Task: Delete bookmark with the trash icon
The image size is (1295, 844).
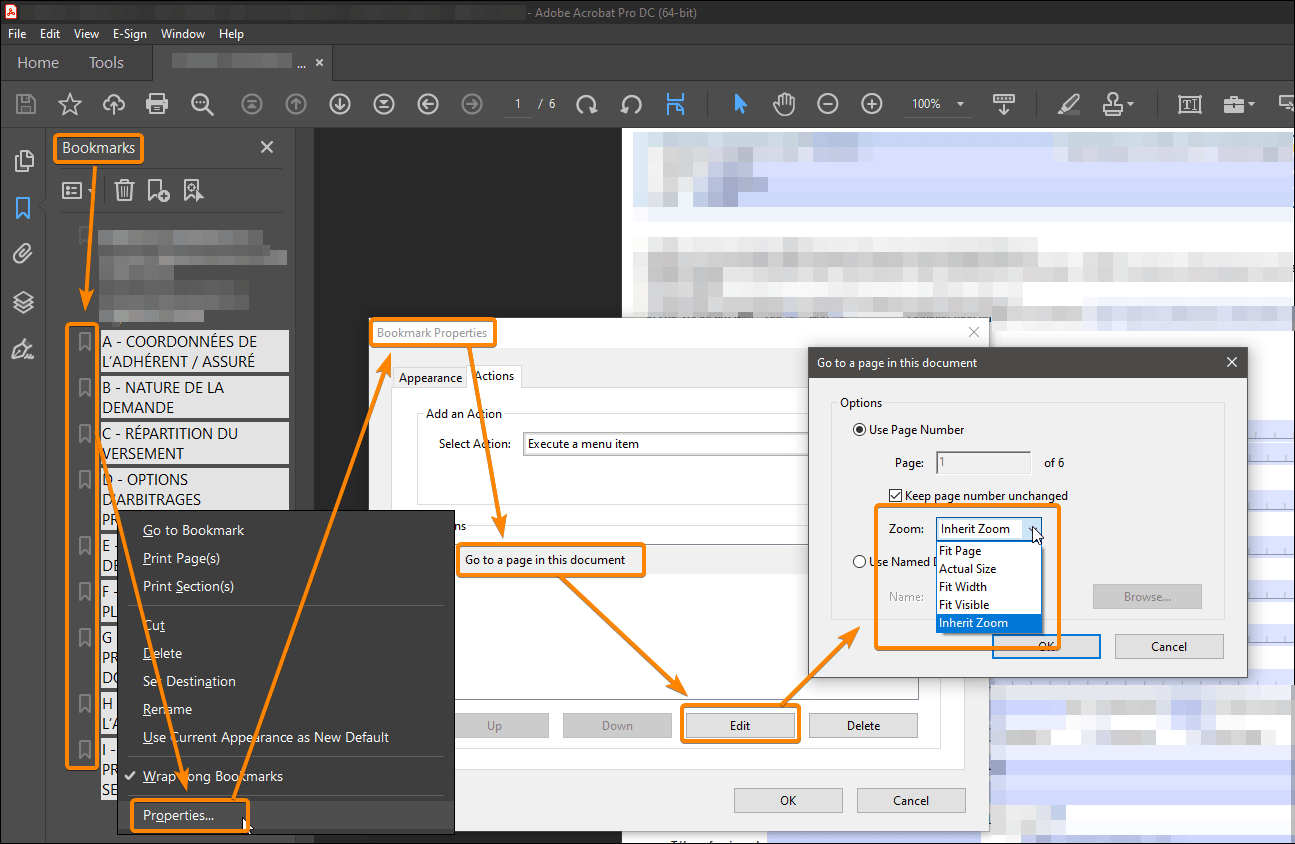Action: tap(123, 189)
